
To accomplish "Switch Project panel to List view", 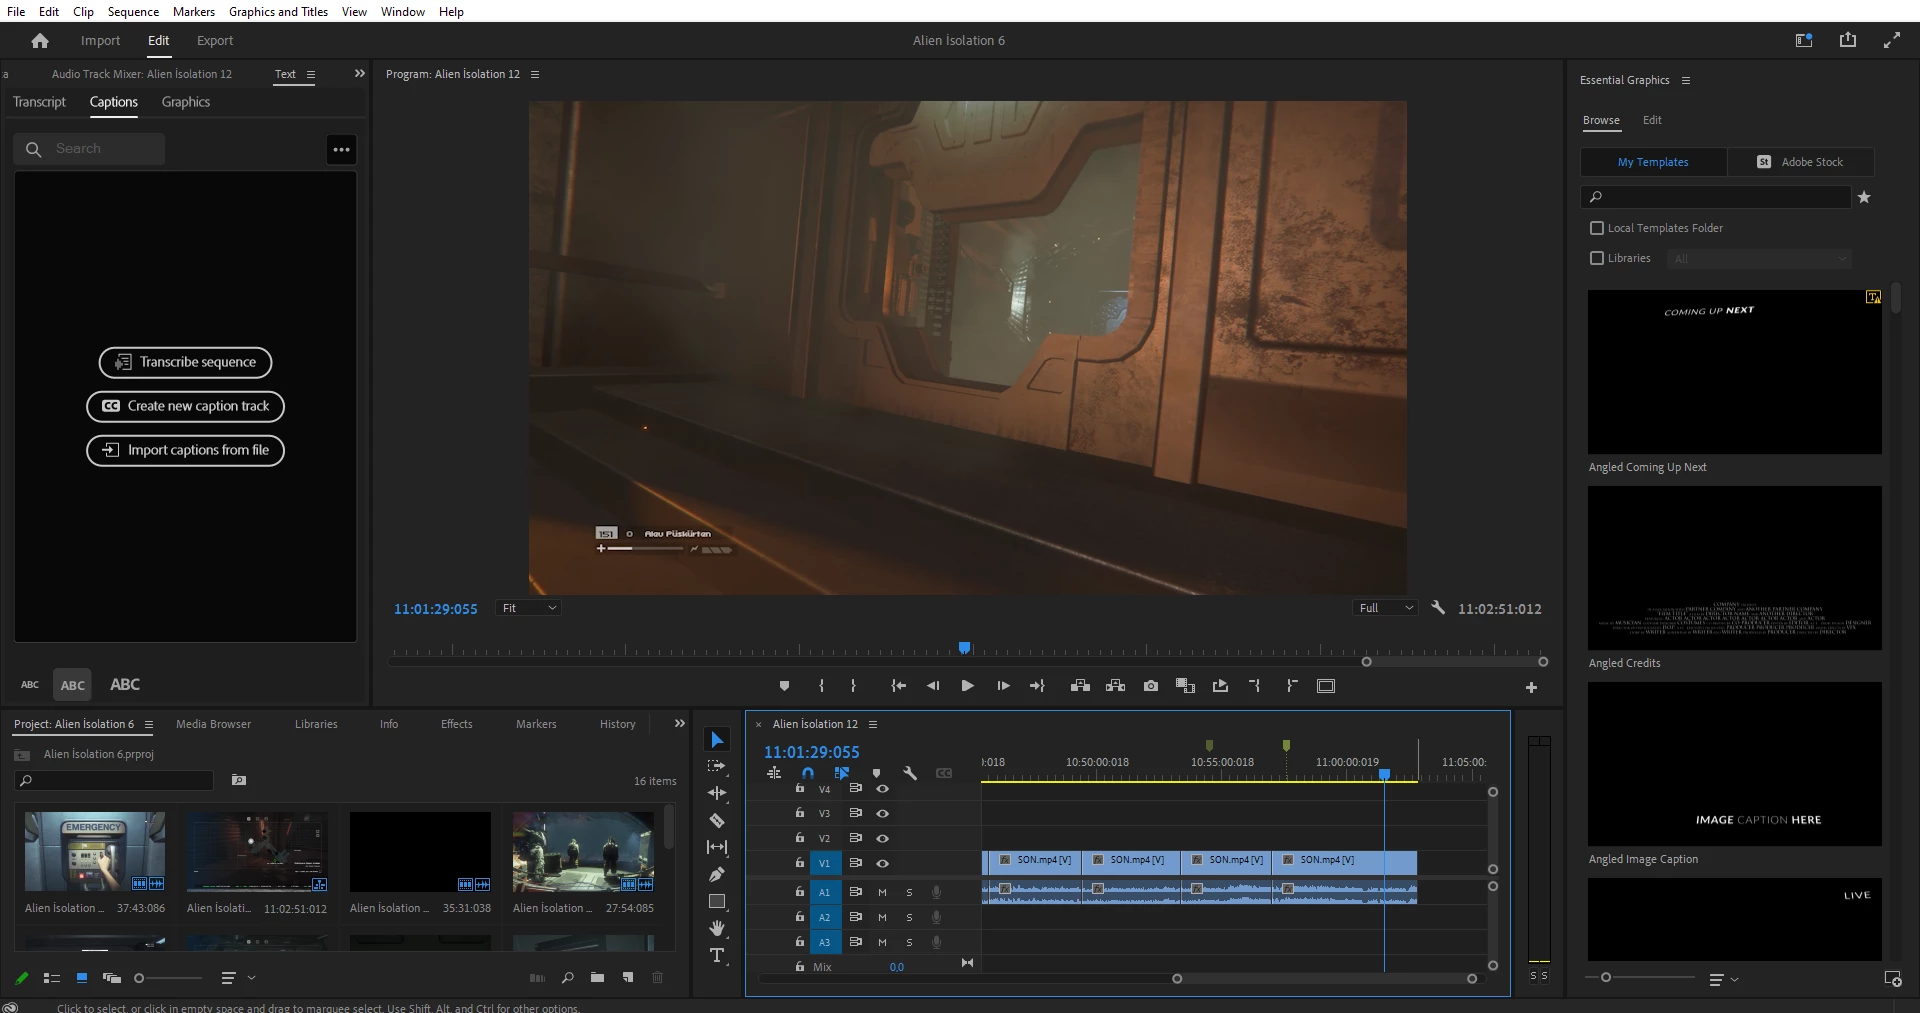I will tap(52, 978).
